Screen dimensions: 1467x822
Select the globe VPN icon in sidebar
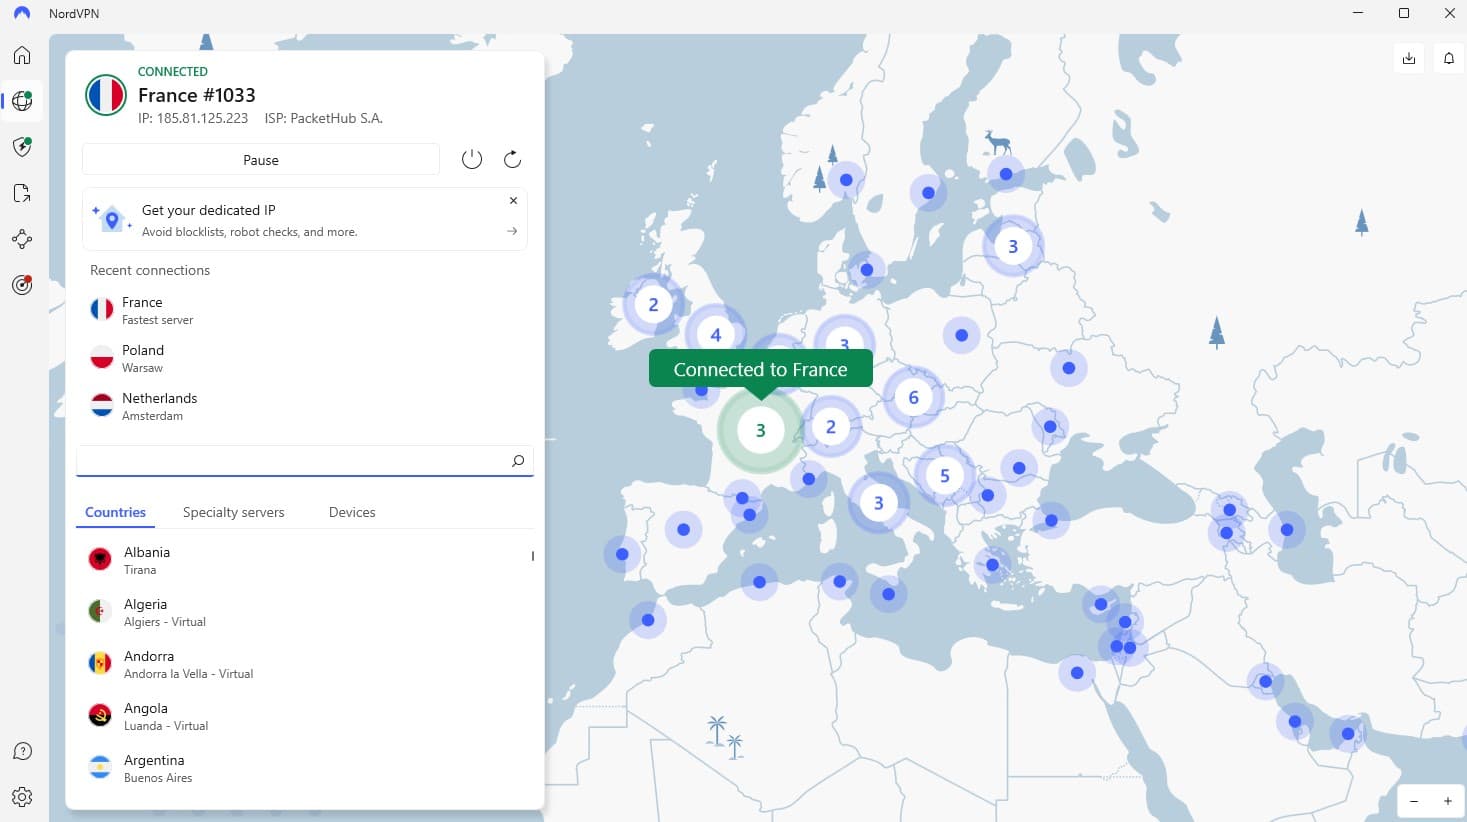click(x=22, y=101)
